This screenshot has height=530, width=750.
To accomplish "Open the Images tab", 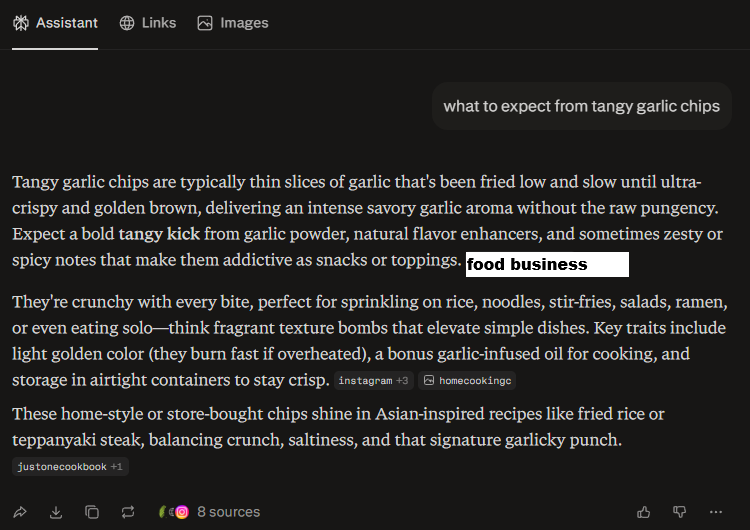I will [x=233, y=23].
